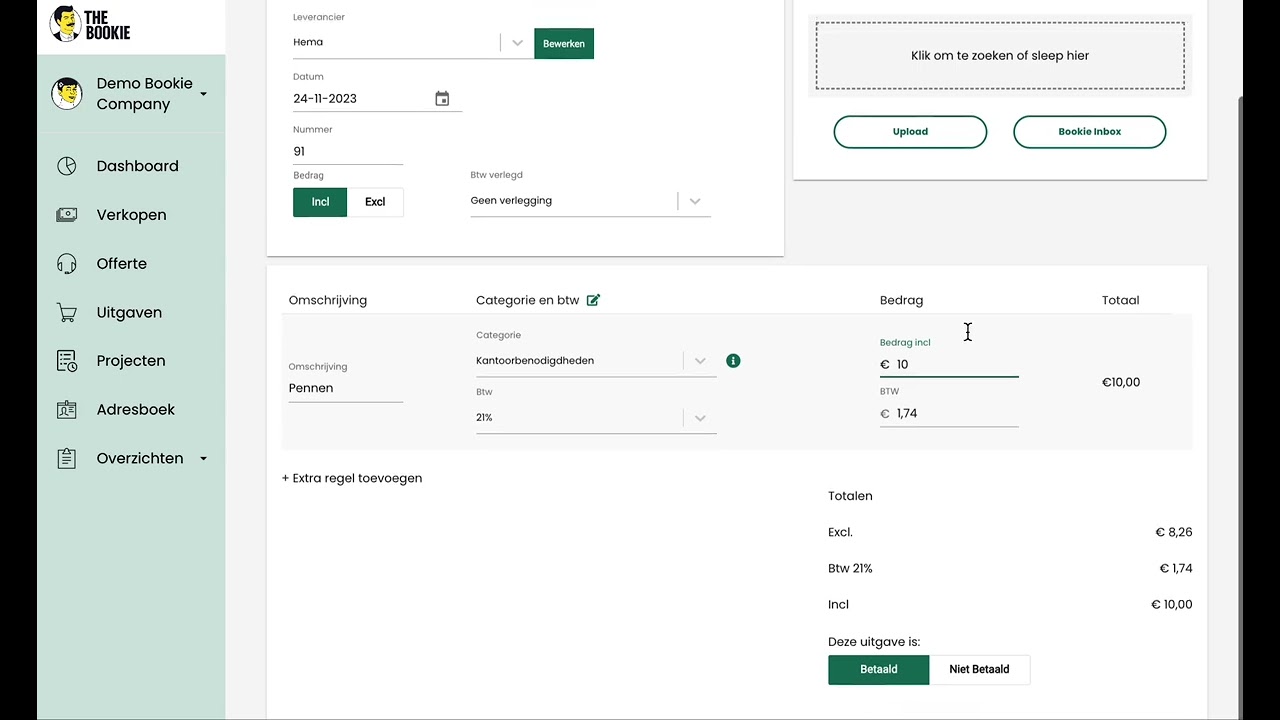Mark expense as Betaald

879,670
